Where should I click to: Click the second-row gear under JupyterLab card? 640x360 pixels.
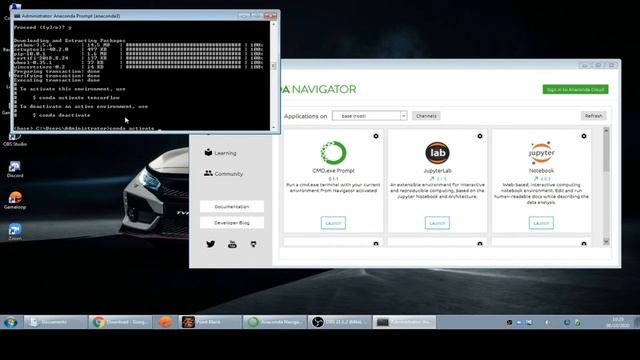tap(480, 244)
